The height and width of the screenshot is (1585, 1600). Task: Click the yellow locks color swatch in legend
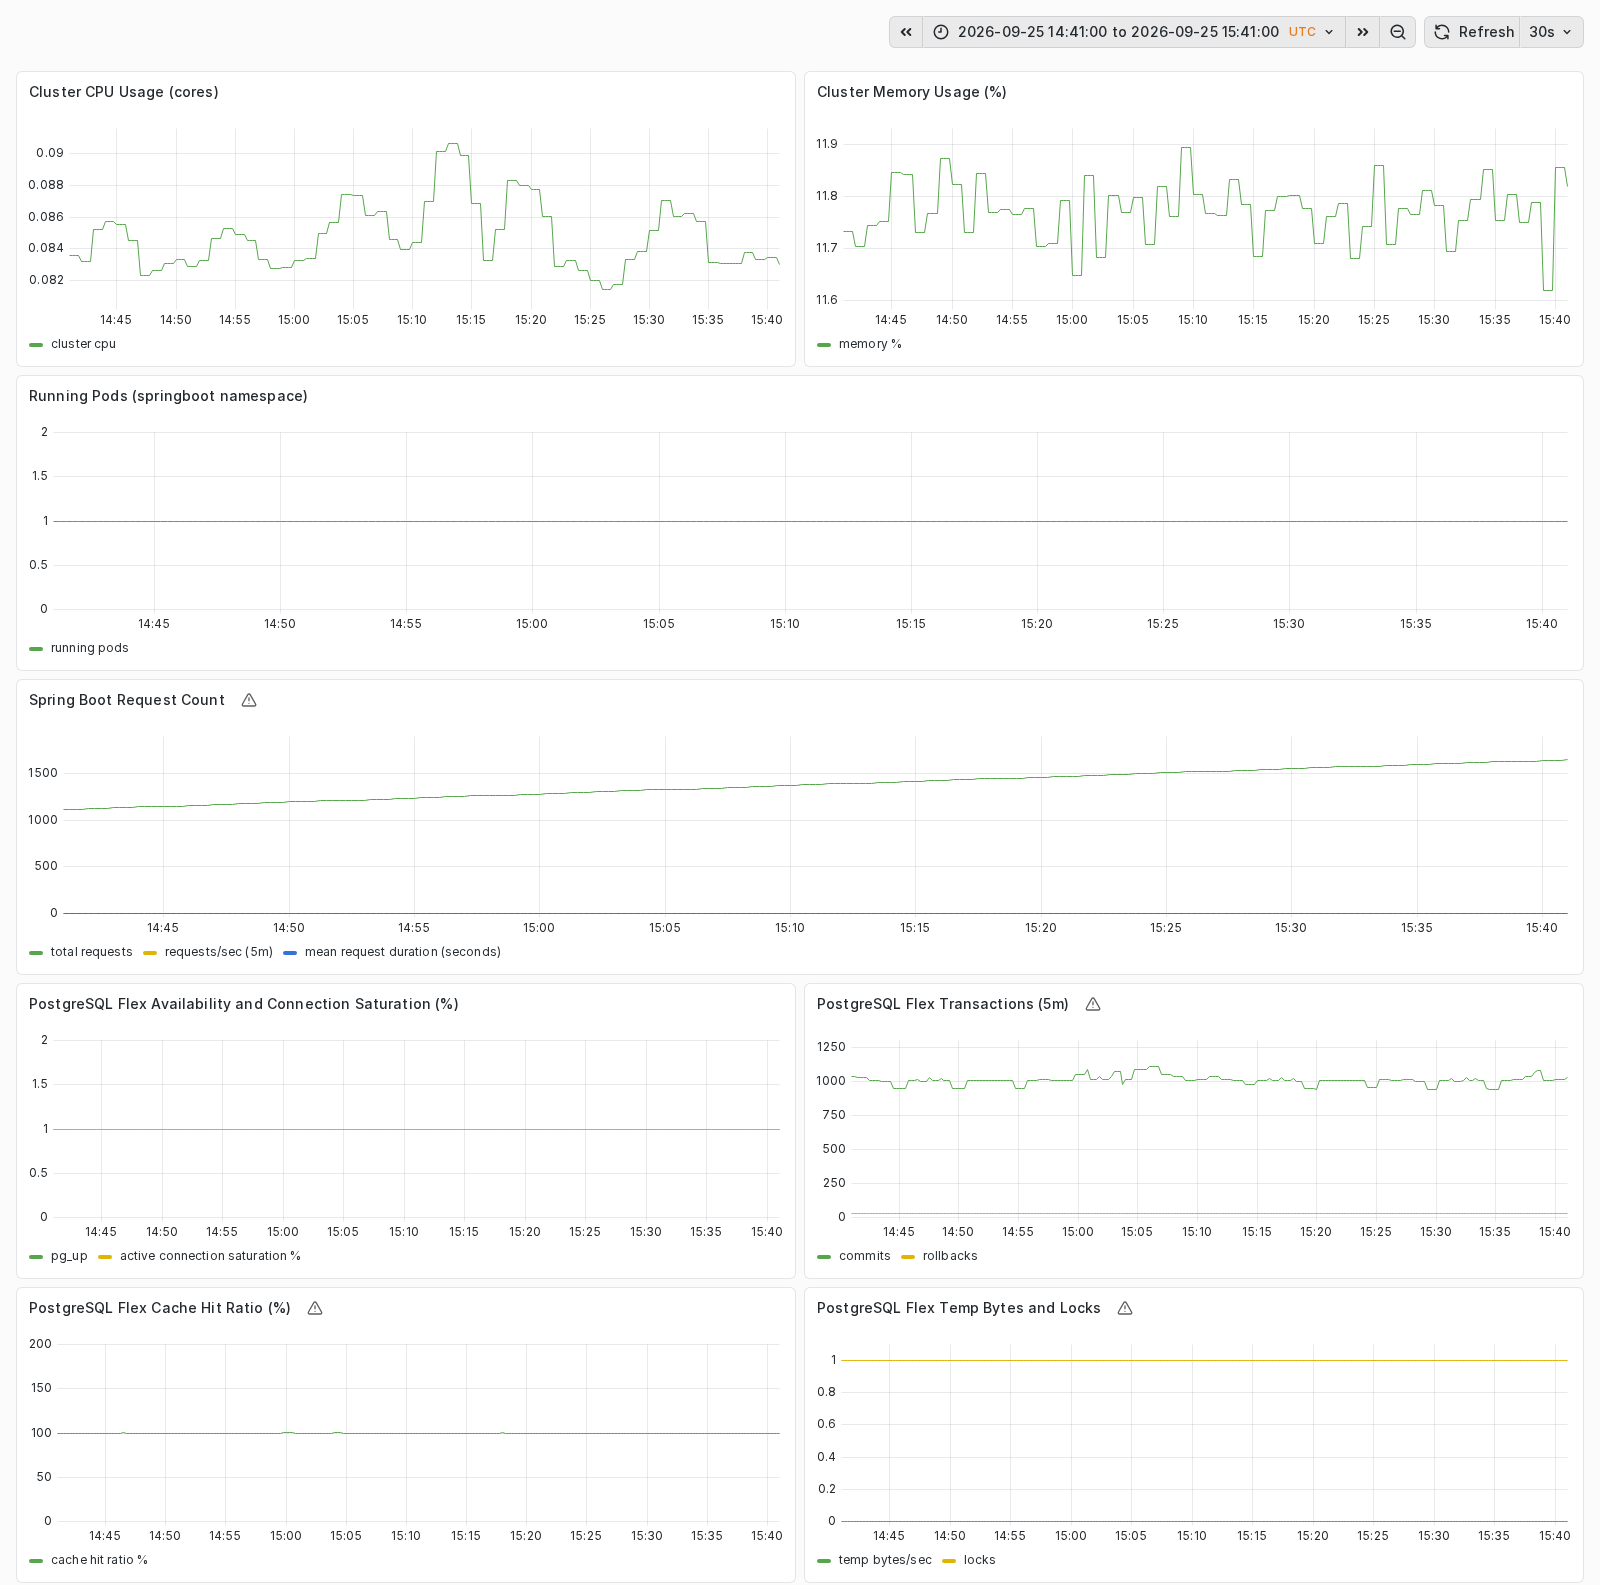pos(949,1561)
